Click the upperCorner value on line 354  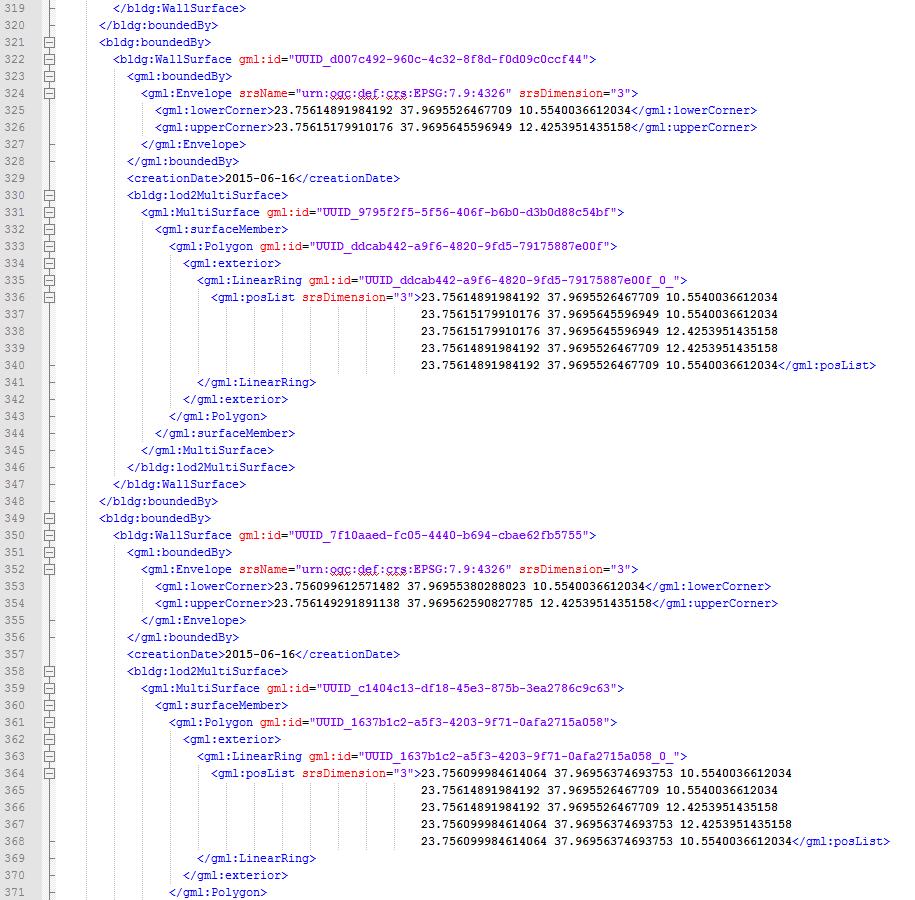coord(463,604)
